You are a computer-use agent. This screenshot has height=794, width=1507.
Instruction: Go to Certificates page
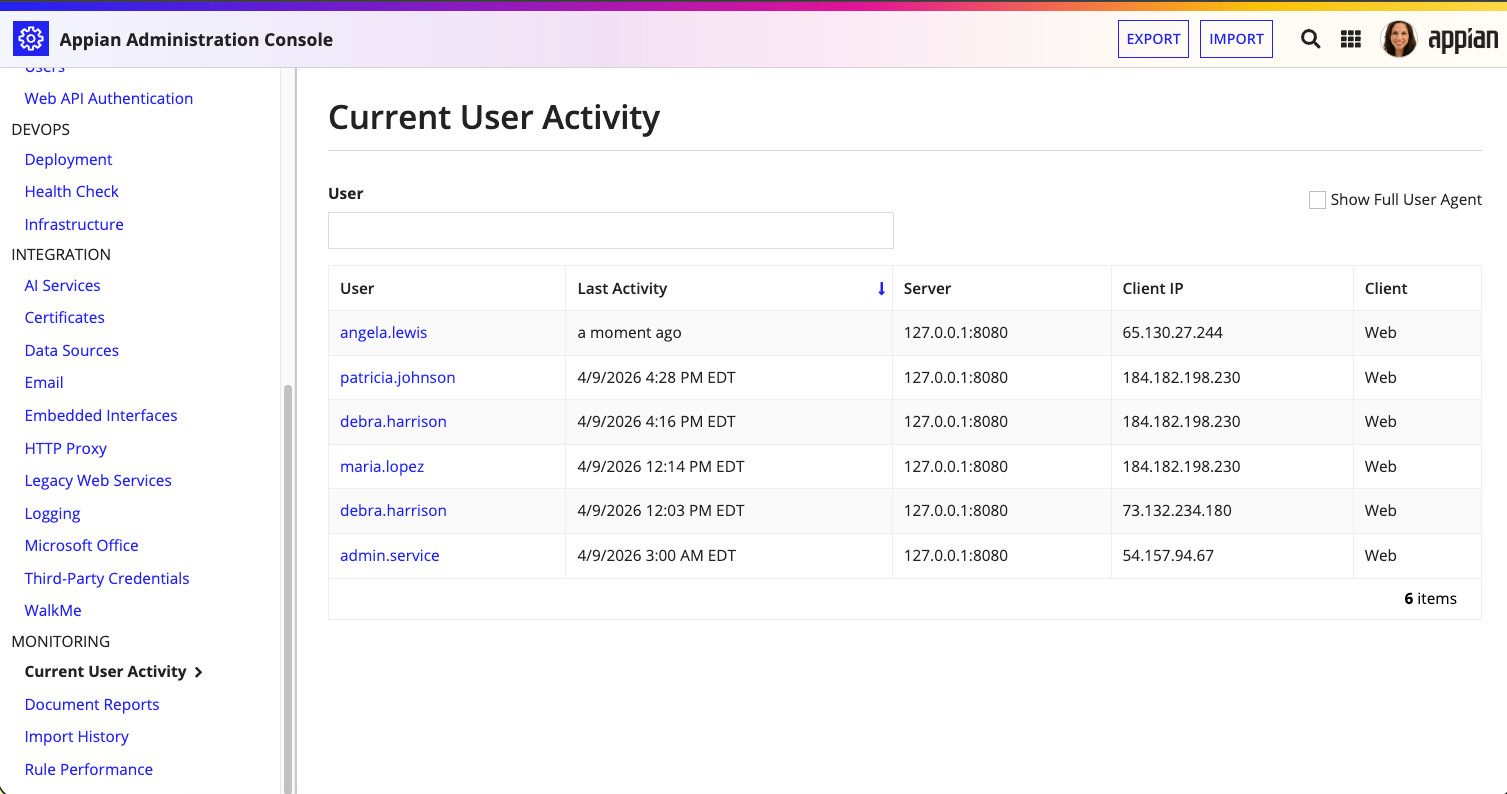tap(65, 317)
